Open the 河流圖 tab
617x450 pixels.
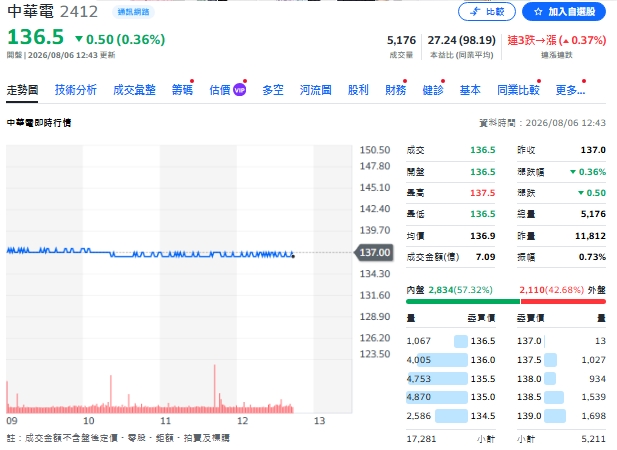click(315, 90)
